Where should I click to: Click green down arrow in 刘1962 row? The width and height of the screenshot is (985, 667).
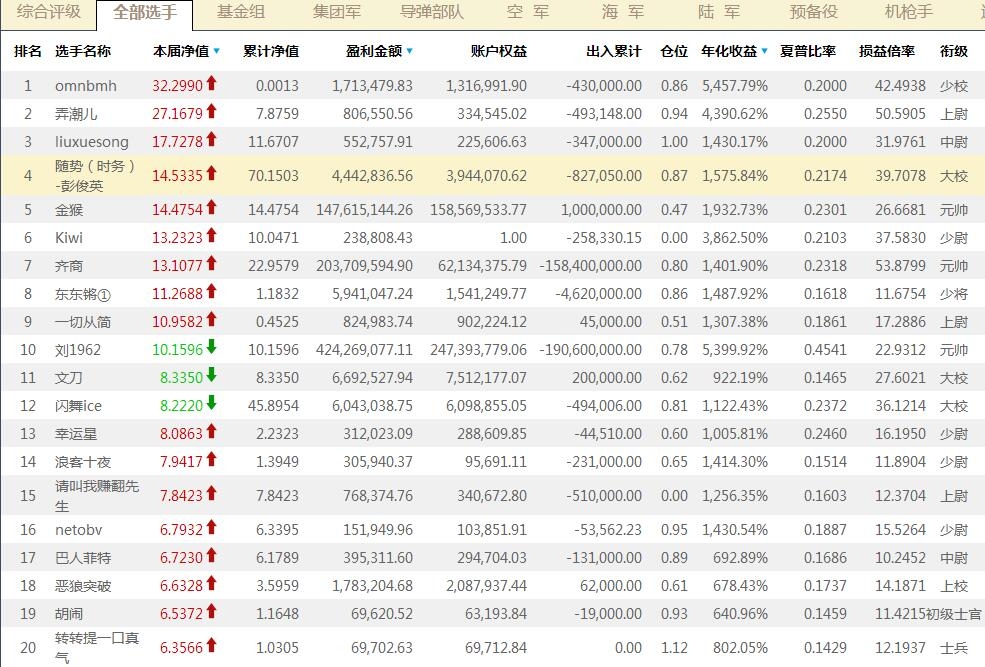[212, 350]
